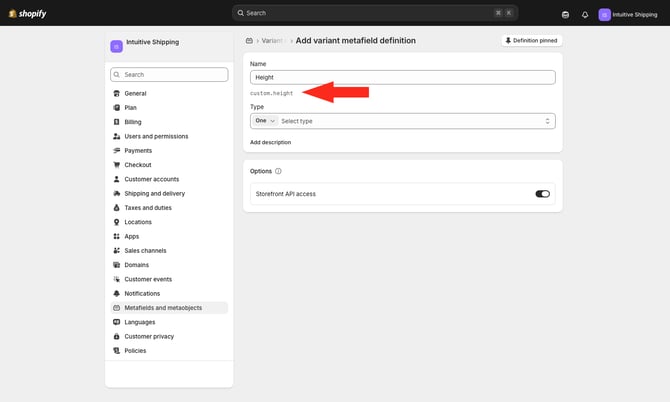
Task: Click the Checkout cart icon
Action: pos(116,165)
